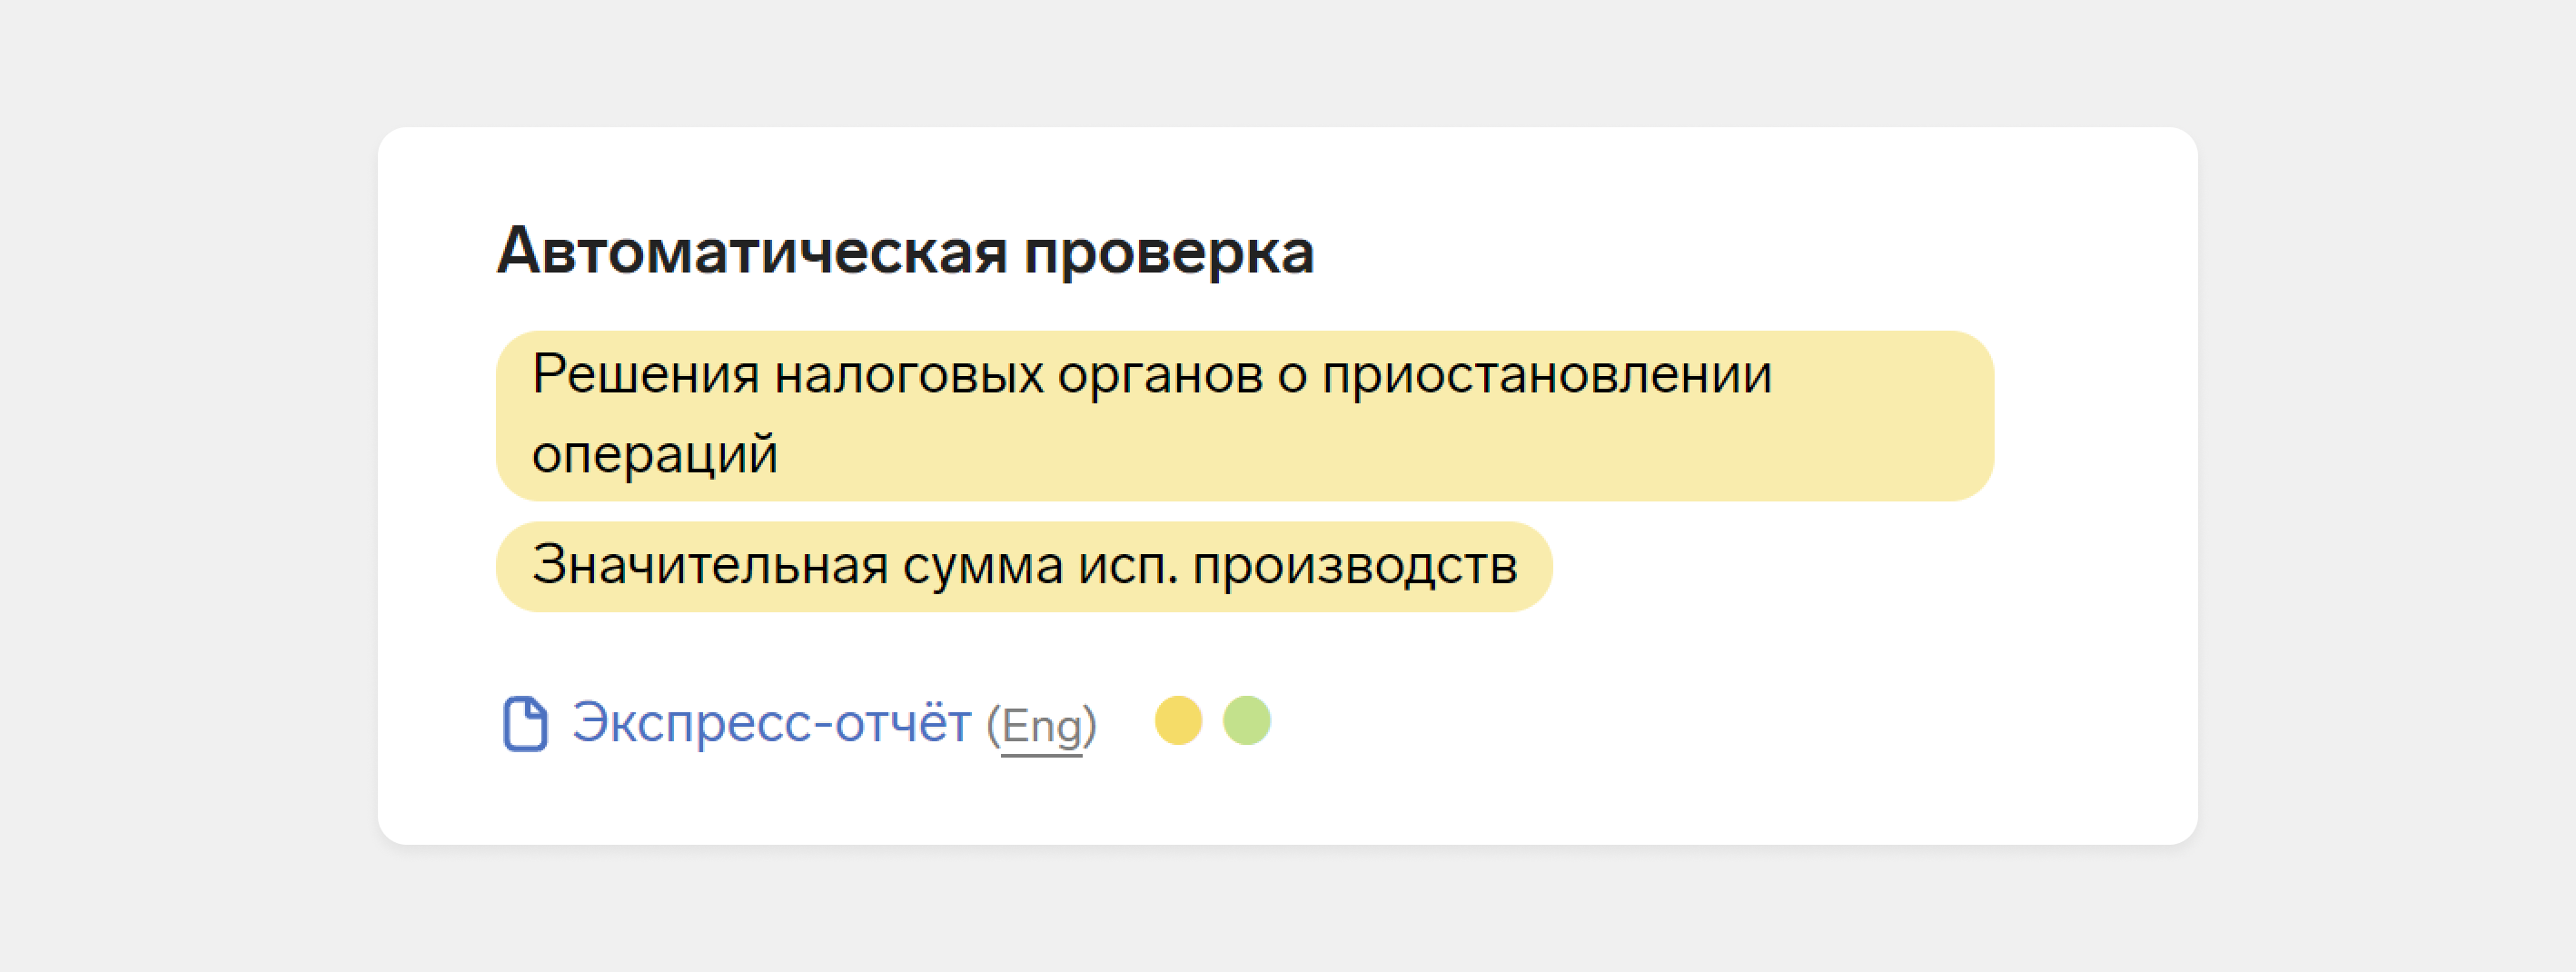Open the Eng version of the report
The width and height of the screenshot is (2576, 972).
pos(1042,726)
